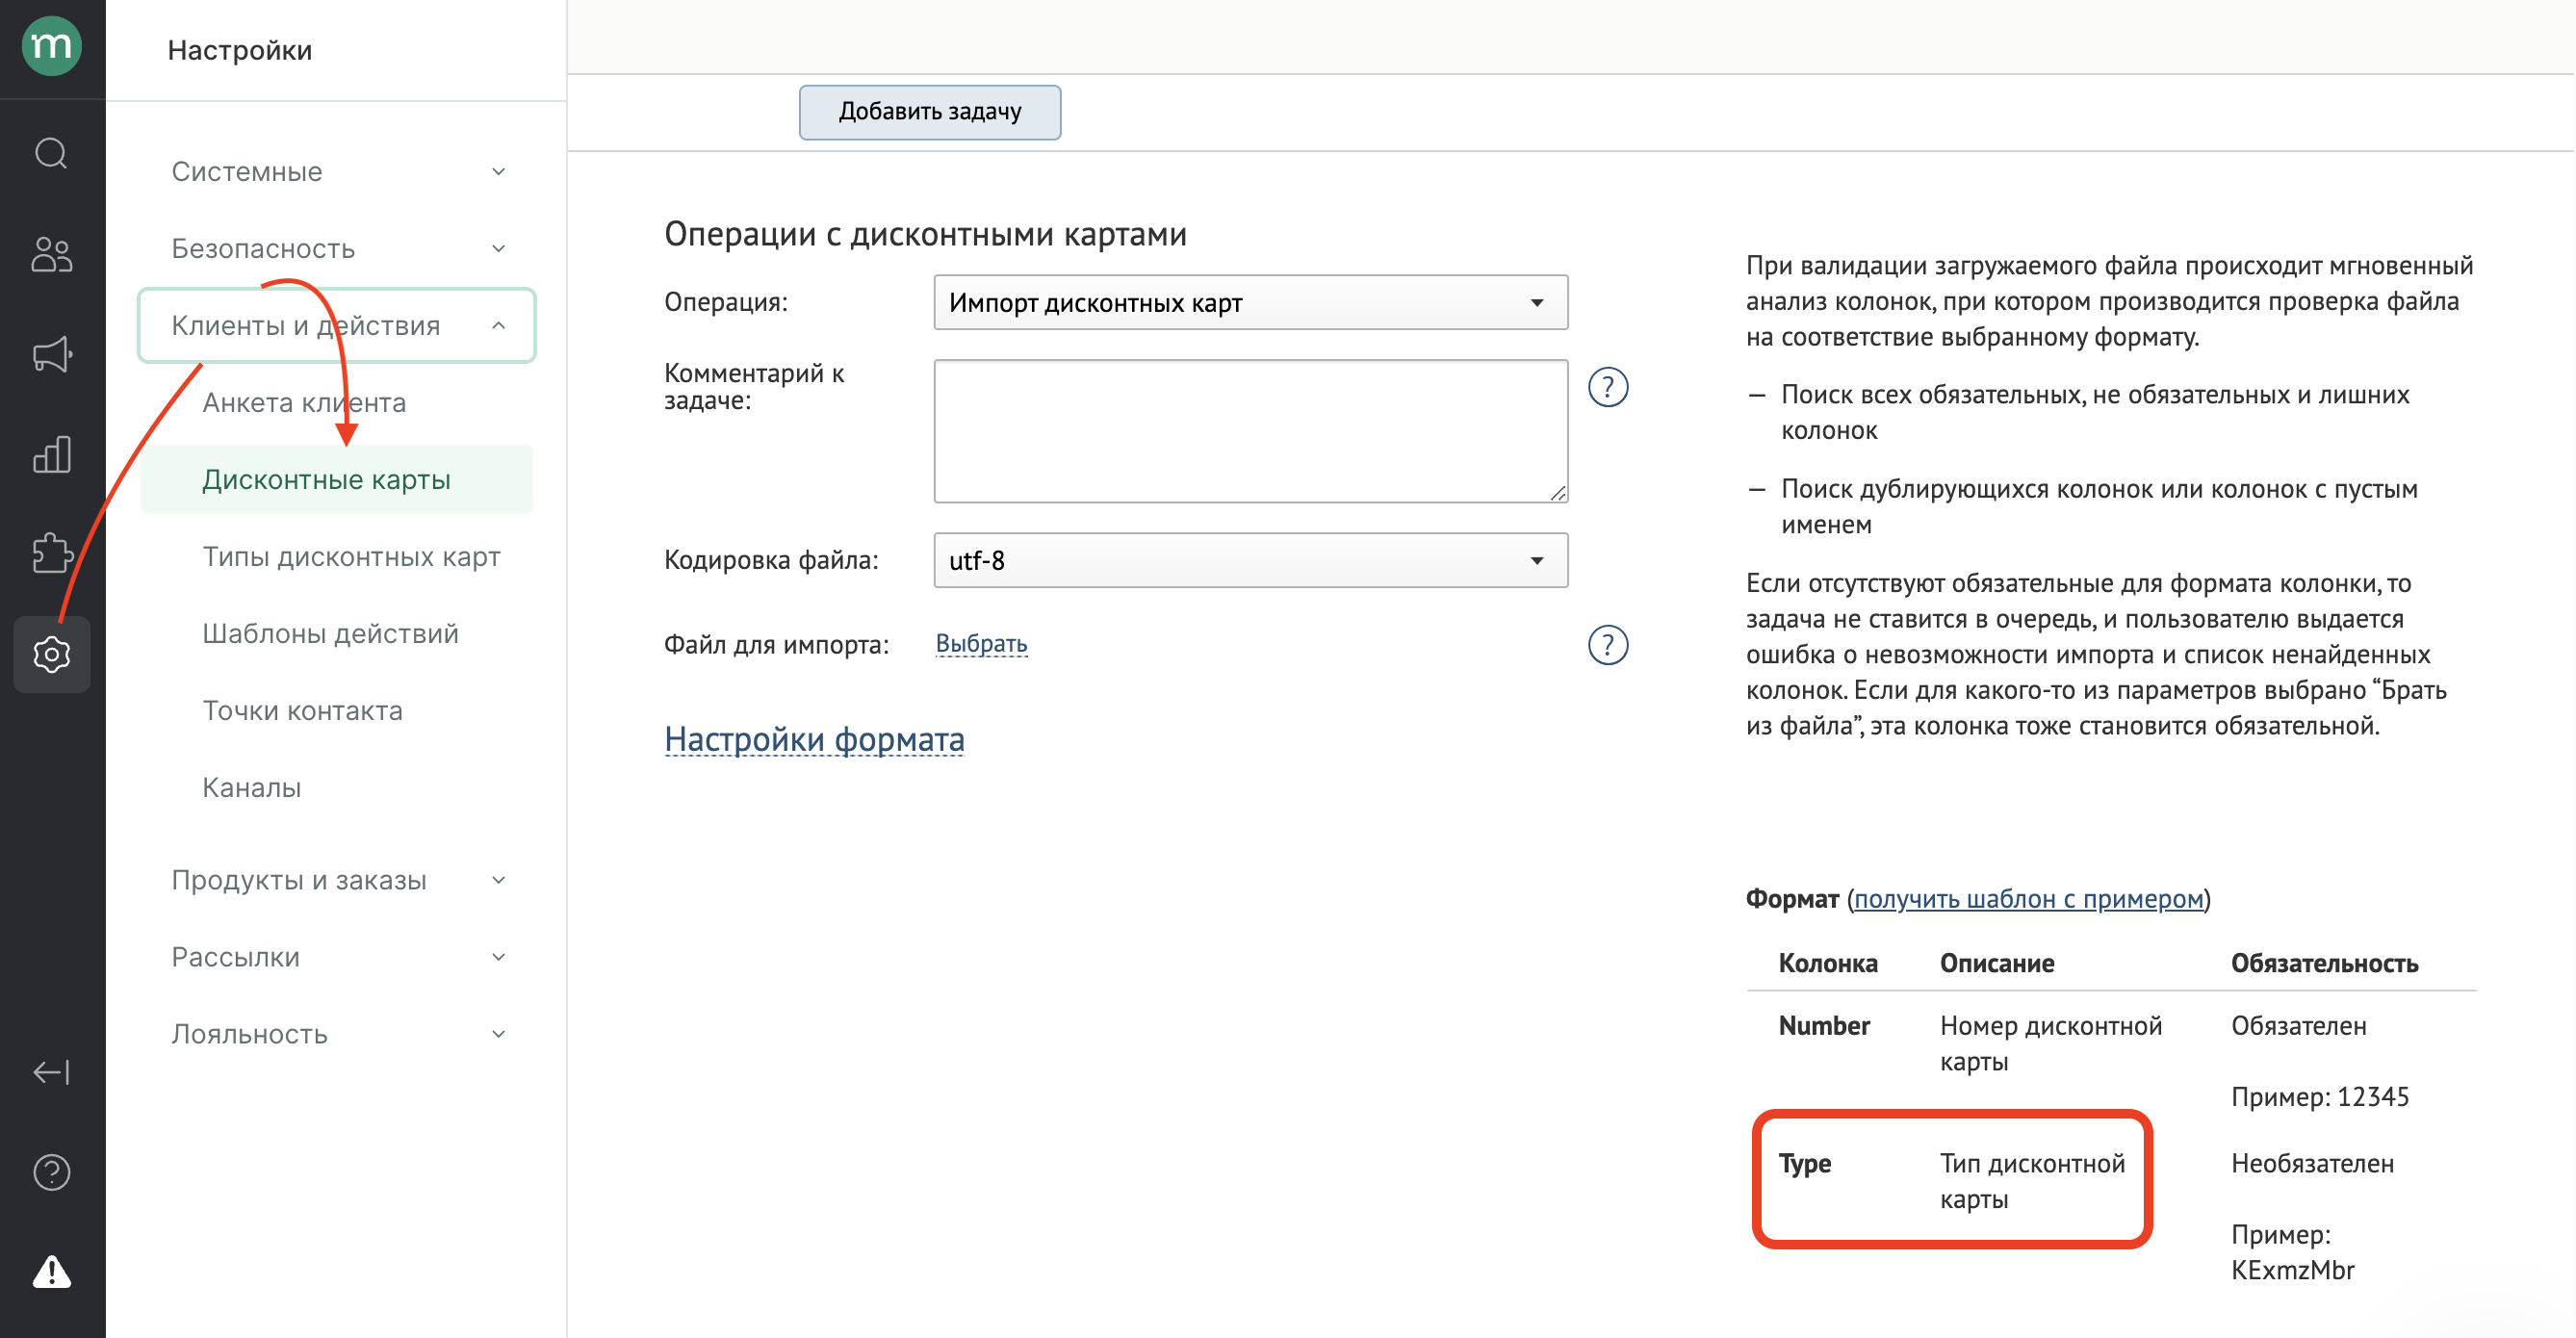Open the integrations puzzle icon
The width and height of the screenshot is (2576, 1338).
[51, 554]
